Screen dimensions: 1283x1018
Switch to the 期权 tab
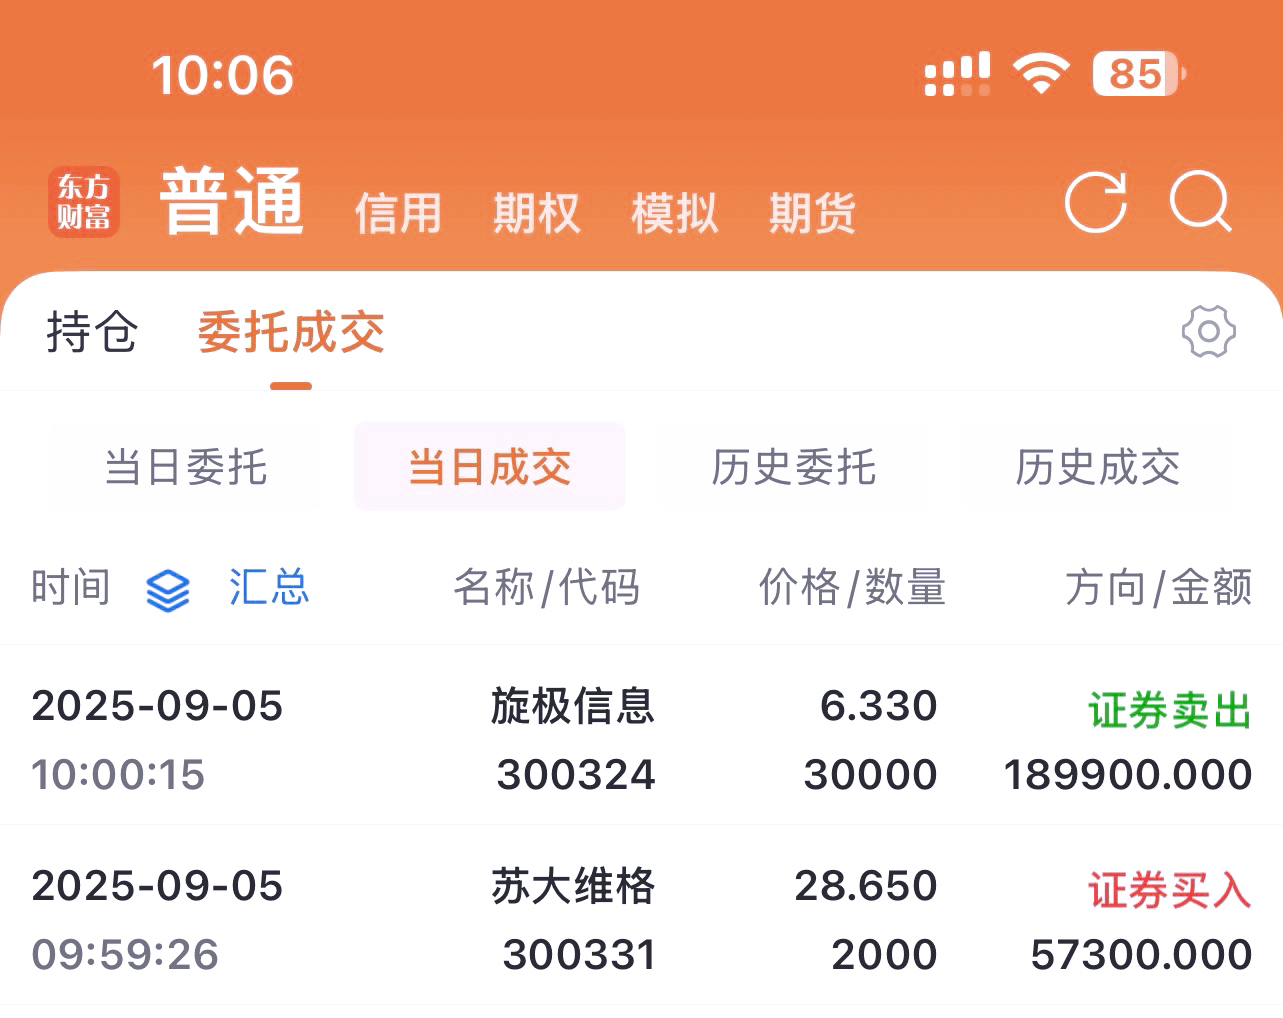[536, 213]
